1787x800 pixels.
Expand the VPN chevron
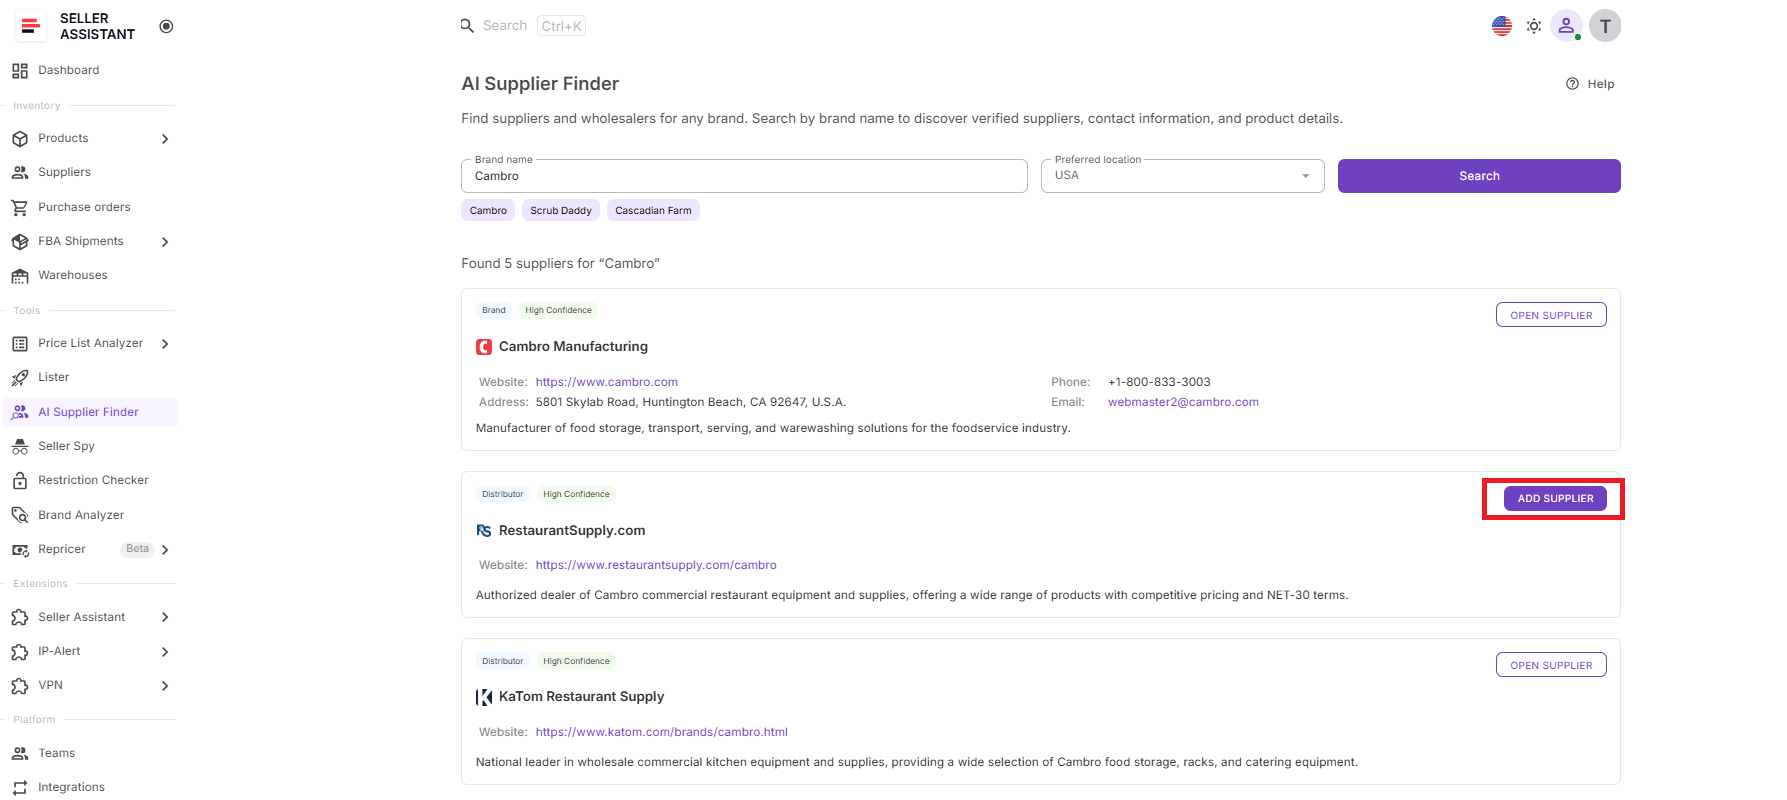(x=165, y=686)
